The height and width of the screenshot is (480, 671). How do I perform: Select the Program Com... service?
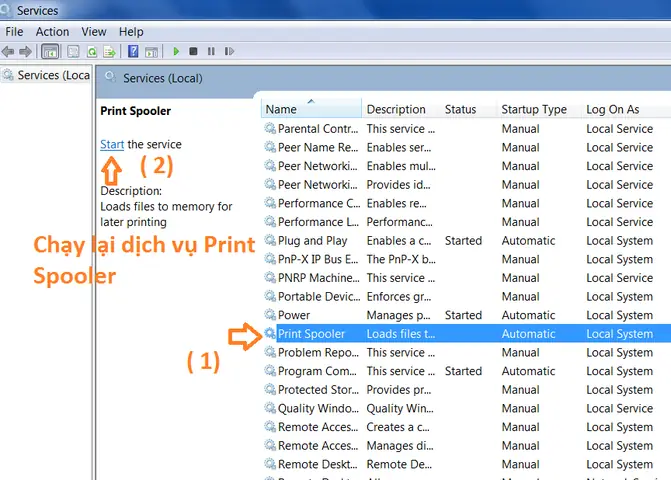click(466, 371)
